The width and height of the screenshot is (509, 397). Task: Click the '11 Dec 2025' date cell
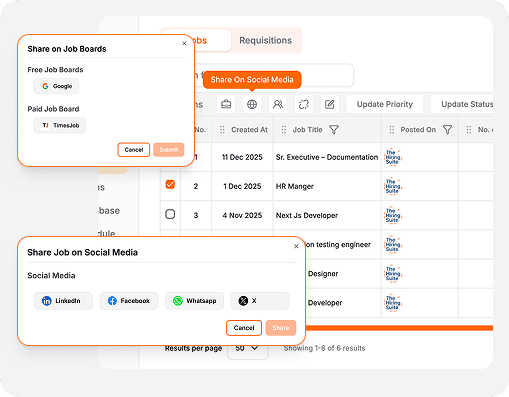coord(242,157)
